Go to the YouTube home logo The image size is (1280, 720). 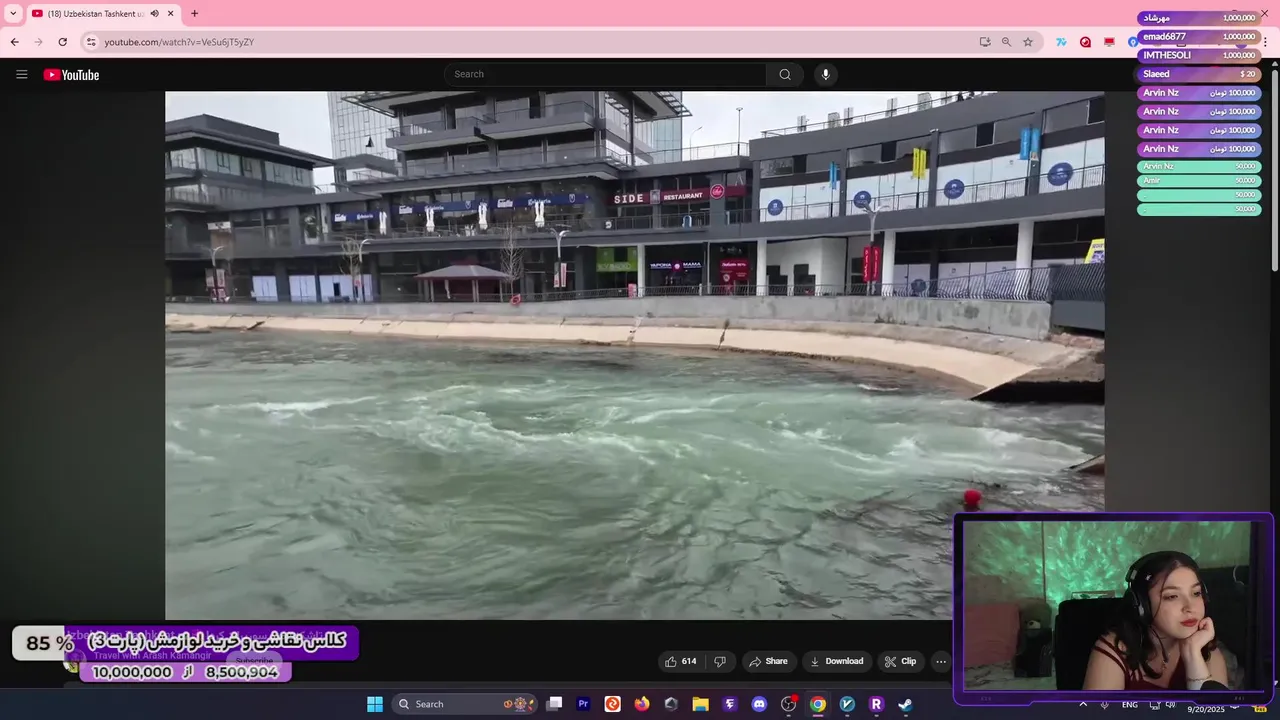(x=71, y=75)
